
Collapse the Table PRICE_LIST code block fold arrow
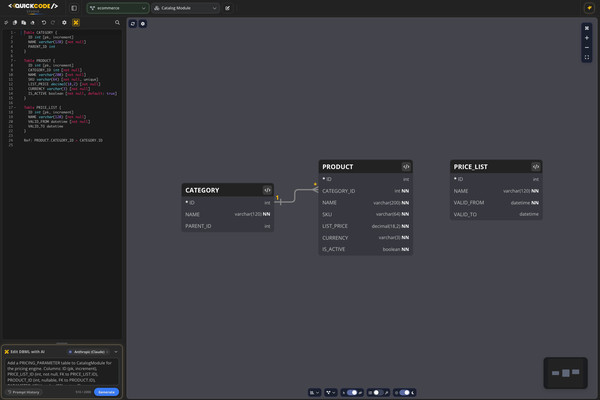[x=15, y=108]
